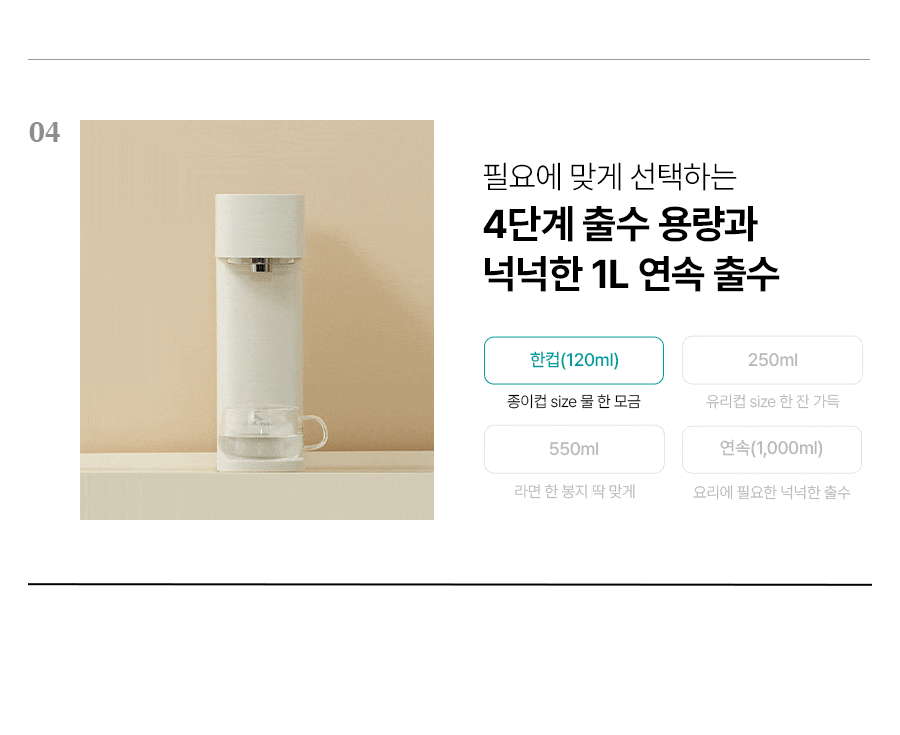Viewport: 900px width, 735px height.
Task: Choose the 250ml dispensing option
Action: click(772, 360)
